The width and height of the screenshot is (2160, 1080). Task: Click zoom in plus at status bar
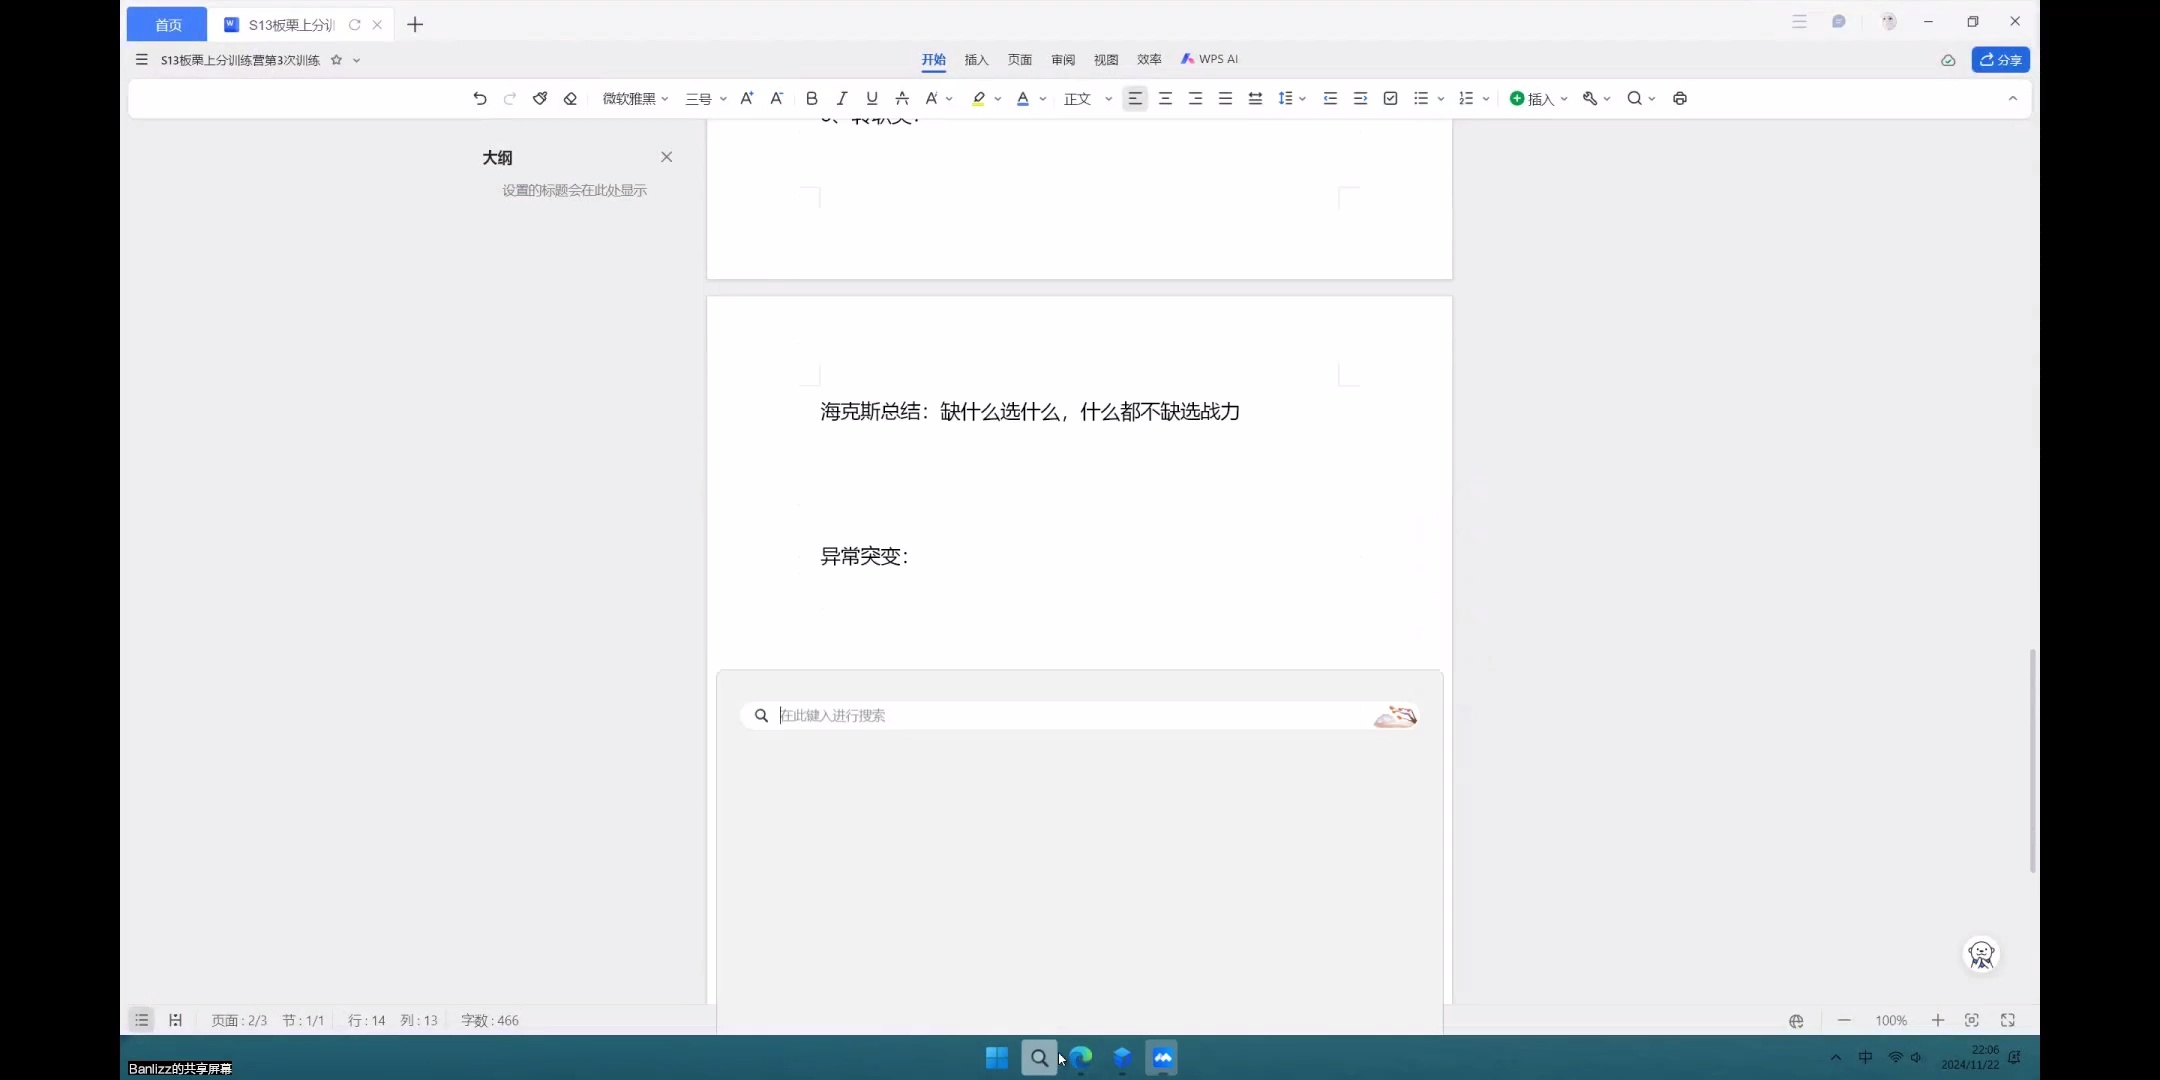(1937, 1020)
